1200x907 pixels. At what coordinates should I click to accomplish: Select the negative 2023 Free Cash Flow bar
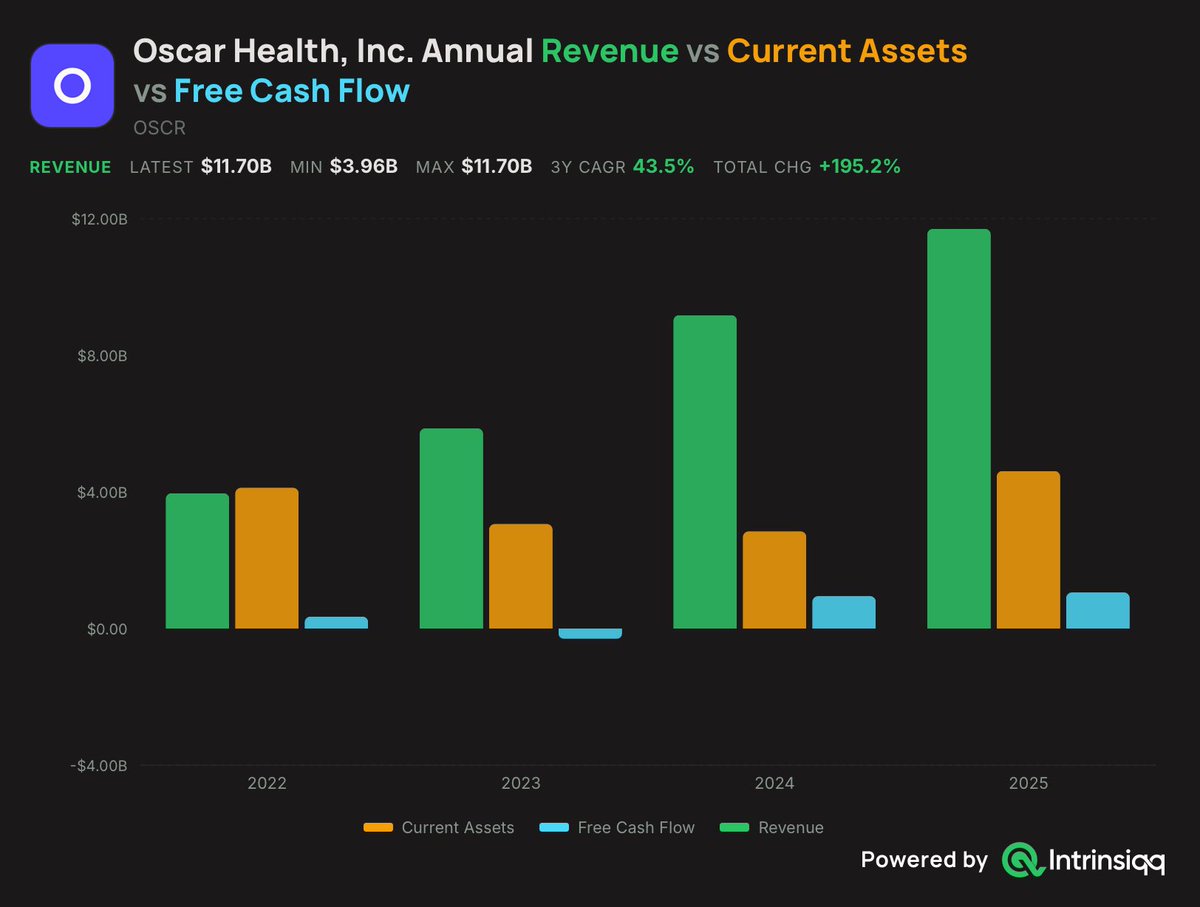[x=590, y=633]
